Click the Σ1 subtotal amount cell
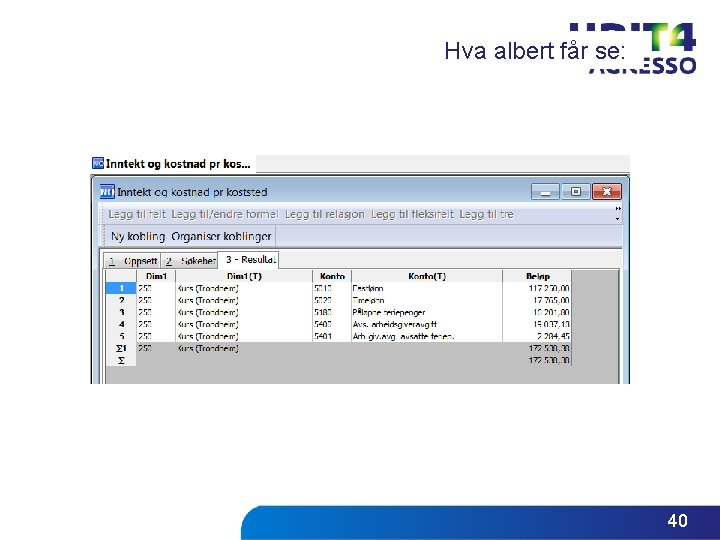This screenshot has height=540, width=720. point(537,348)
